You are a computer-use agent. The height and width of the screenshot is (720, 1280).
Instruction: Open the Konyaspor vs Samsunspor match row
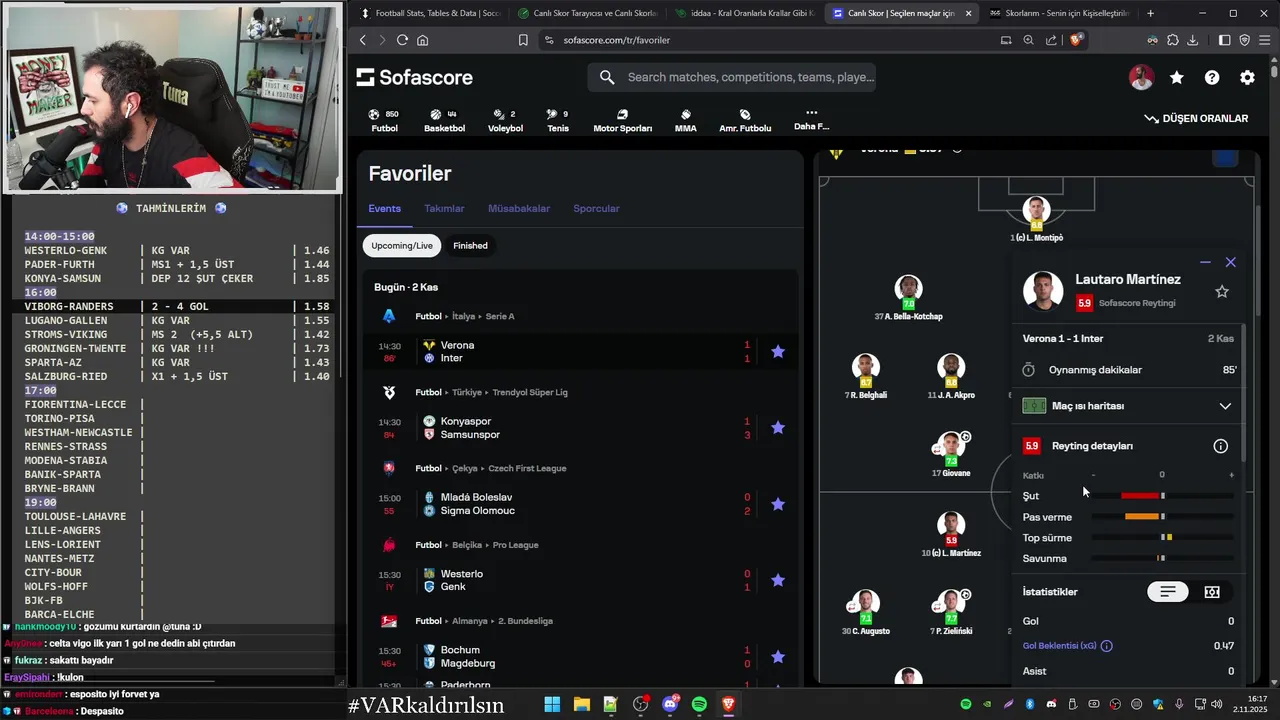pyautogui.click(x=581, y=428)
